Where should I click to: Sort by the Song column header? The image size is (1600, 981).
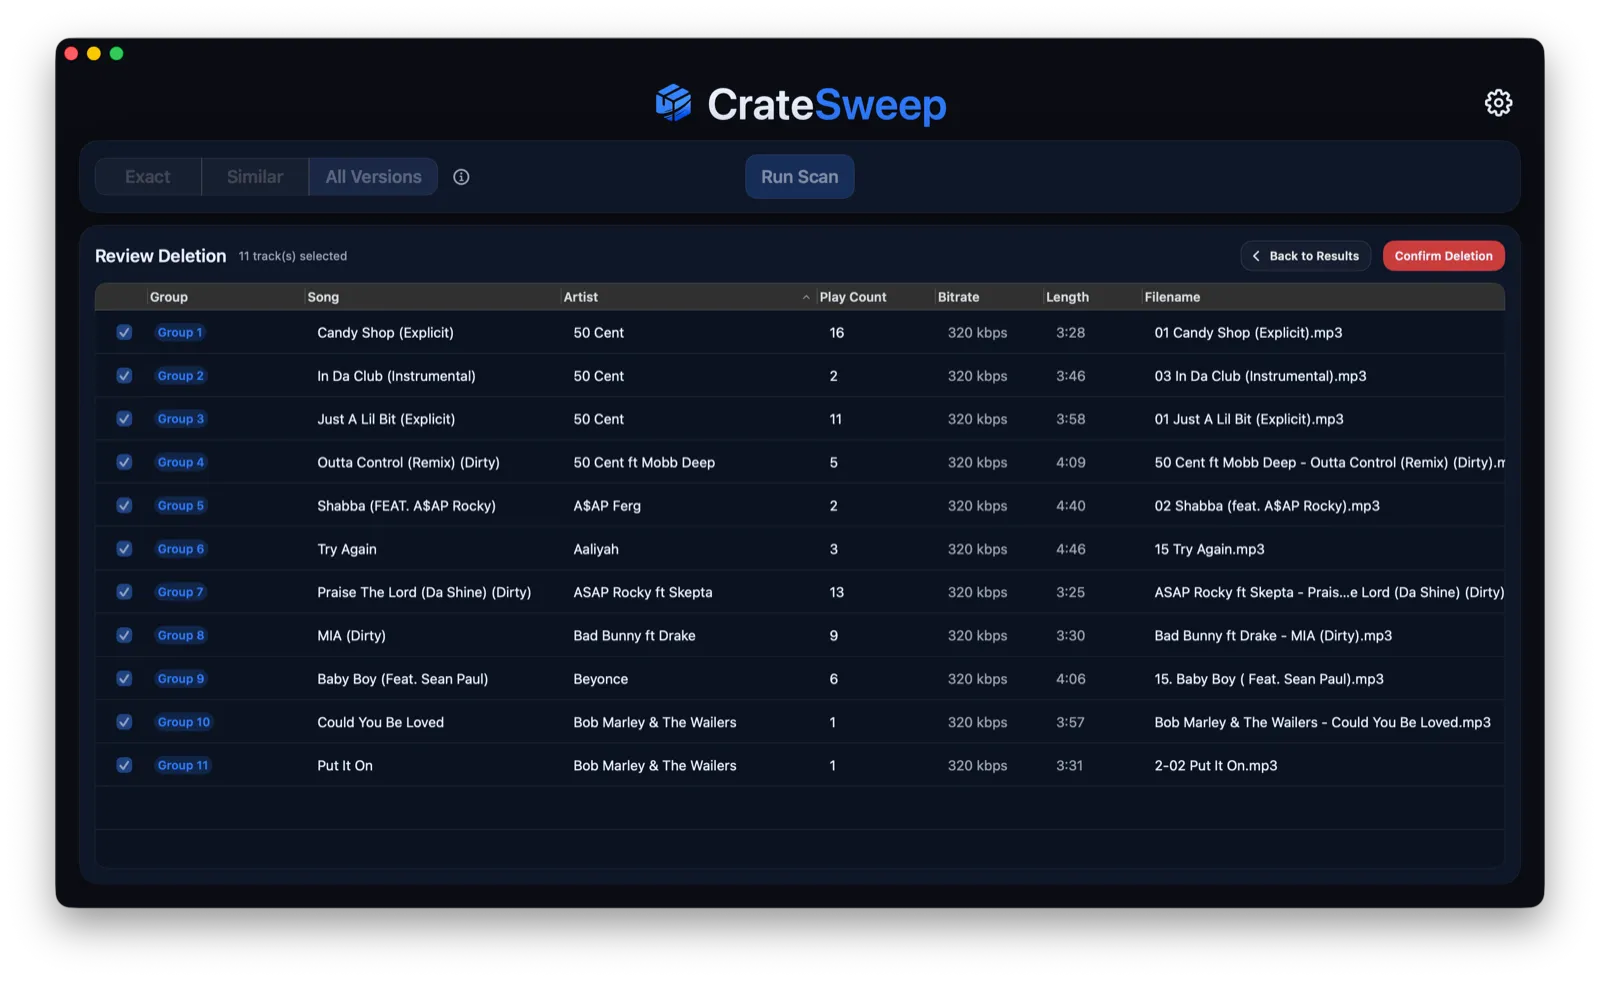point(323,297)
